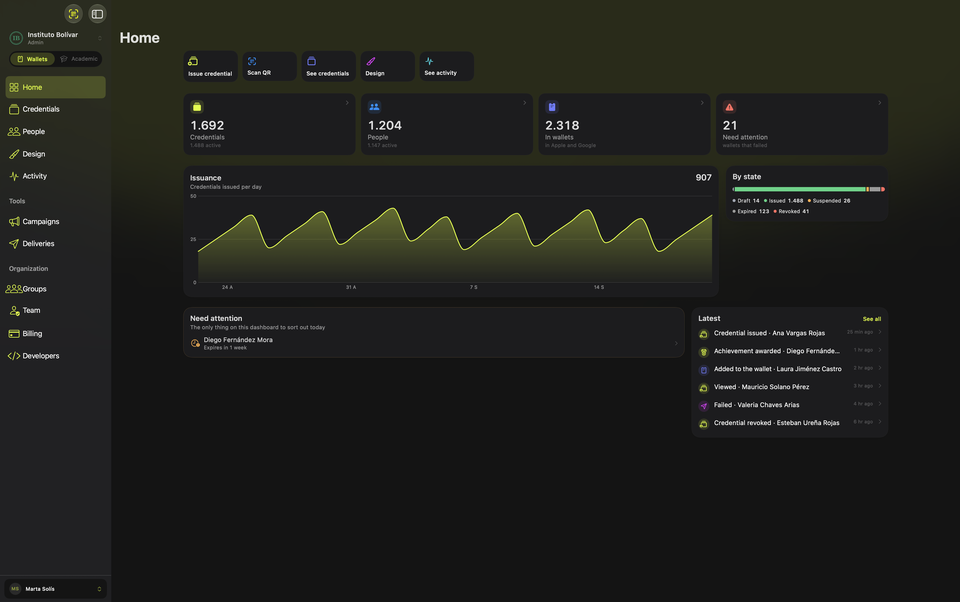Image resolution: width=960 pixels, height=602 pixels.
Task: Click the icon beside Diego Fernández Mora
Action: (195, 344)
